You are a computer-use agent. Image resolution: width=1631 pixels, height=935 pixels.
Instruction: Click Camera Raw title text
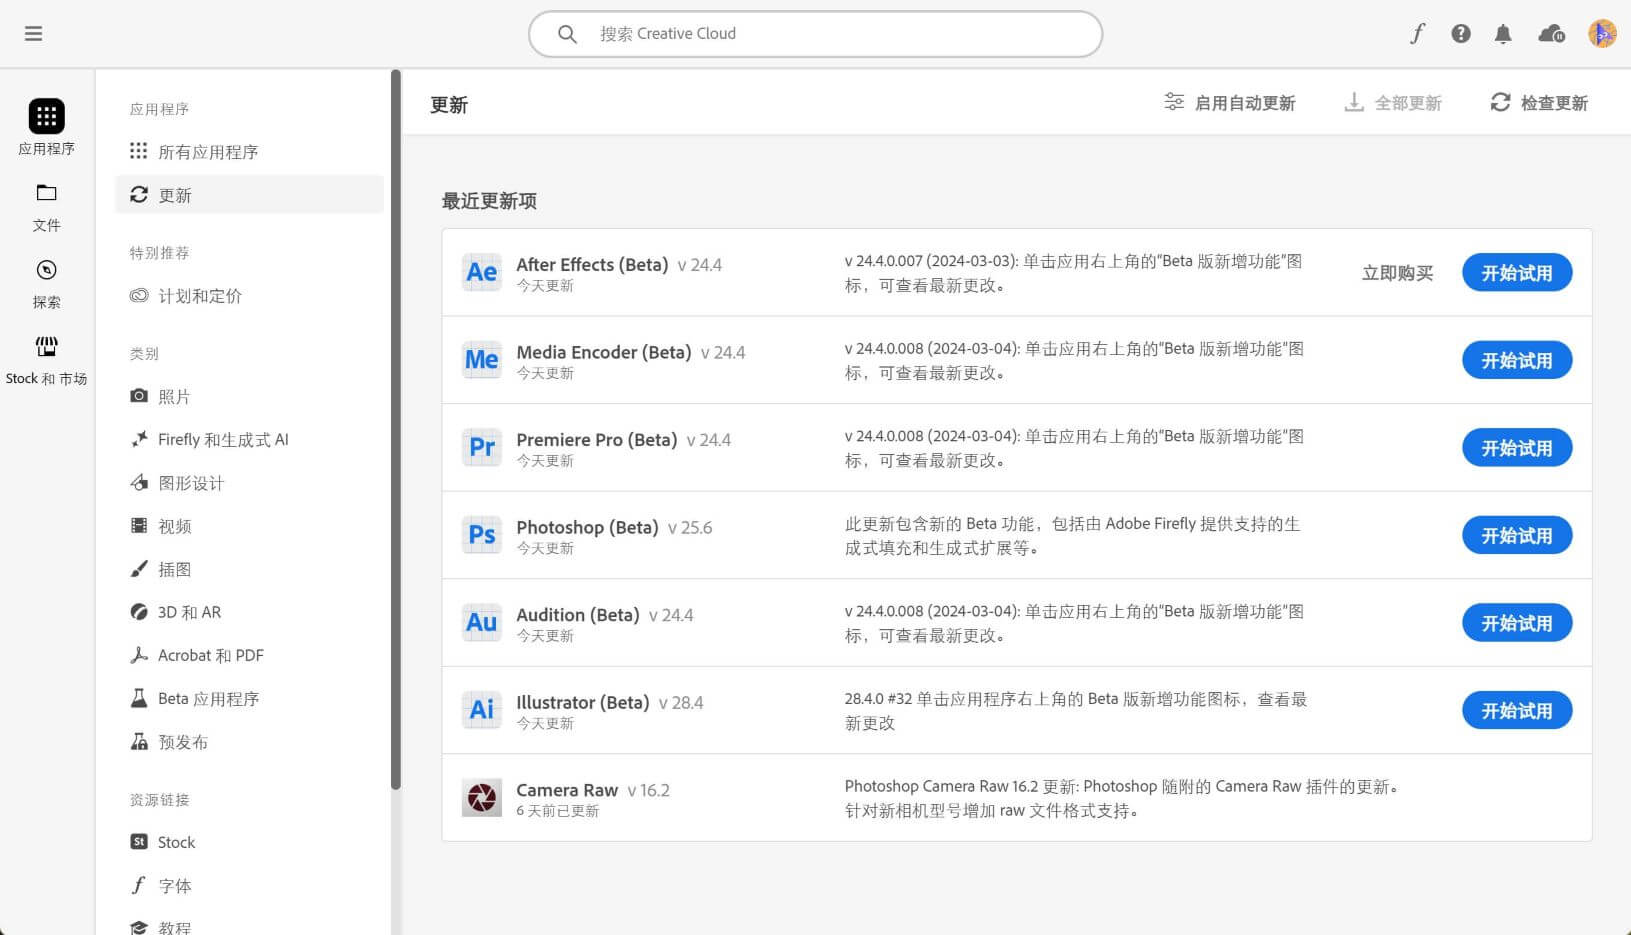point(567,790)
